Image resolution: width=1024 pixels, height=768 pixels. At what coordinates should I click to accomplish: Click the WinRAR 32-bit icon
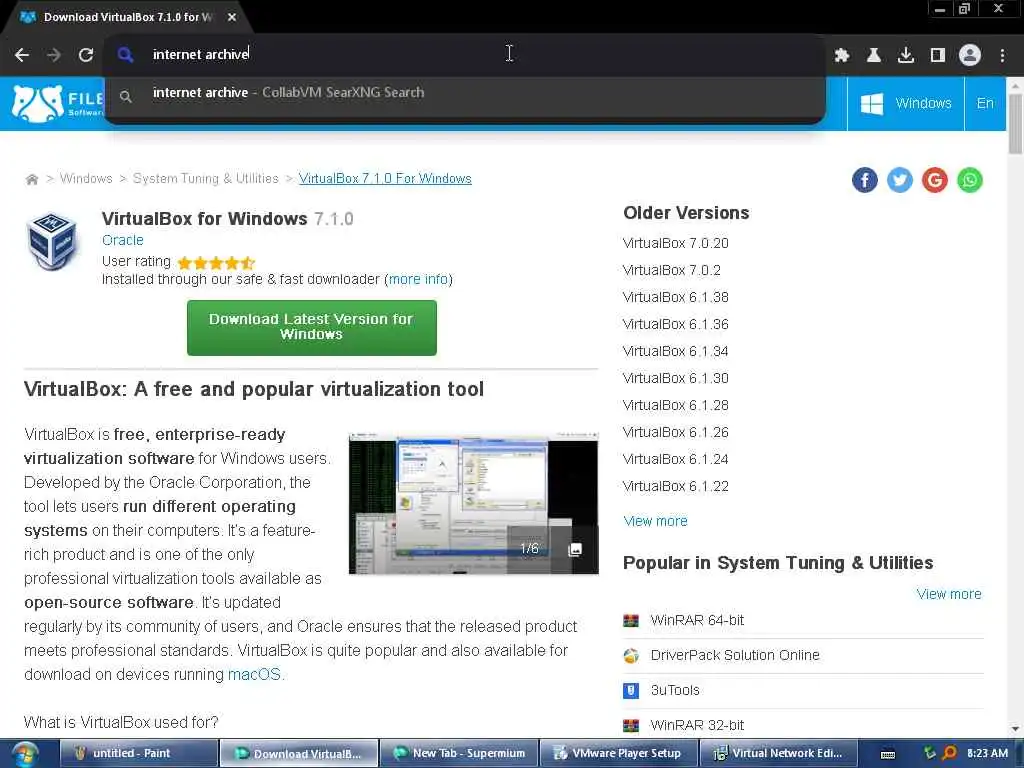631,725
